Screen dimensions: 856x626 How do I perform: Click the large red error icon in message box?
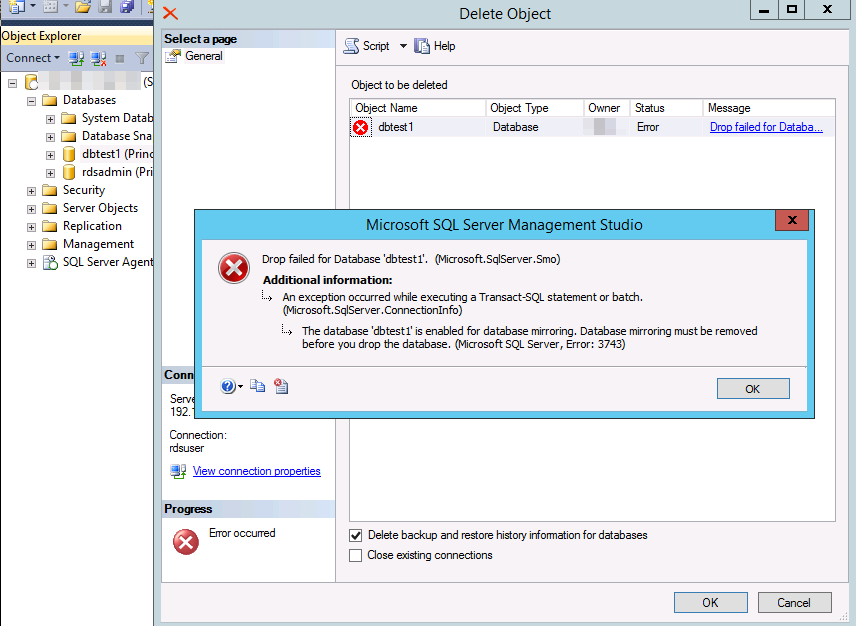click(234, 268)
